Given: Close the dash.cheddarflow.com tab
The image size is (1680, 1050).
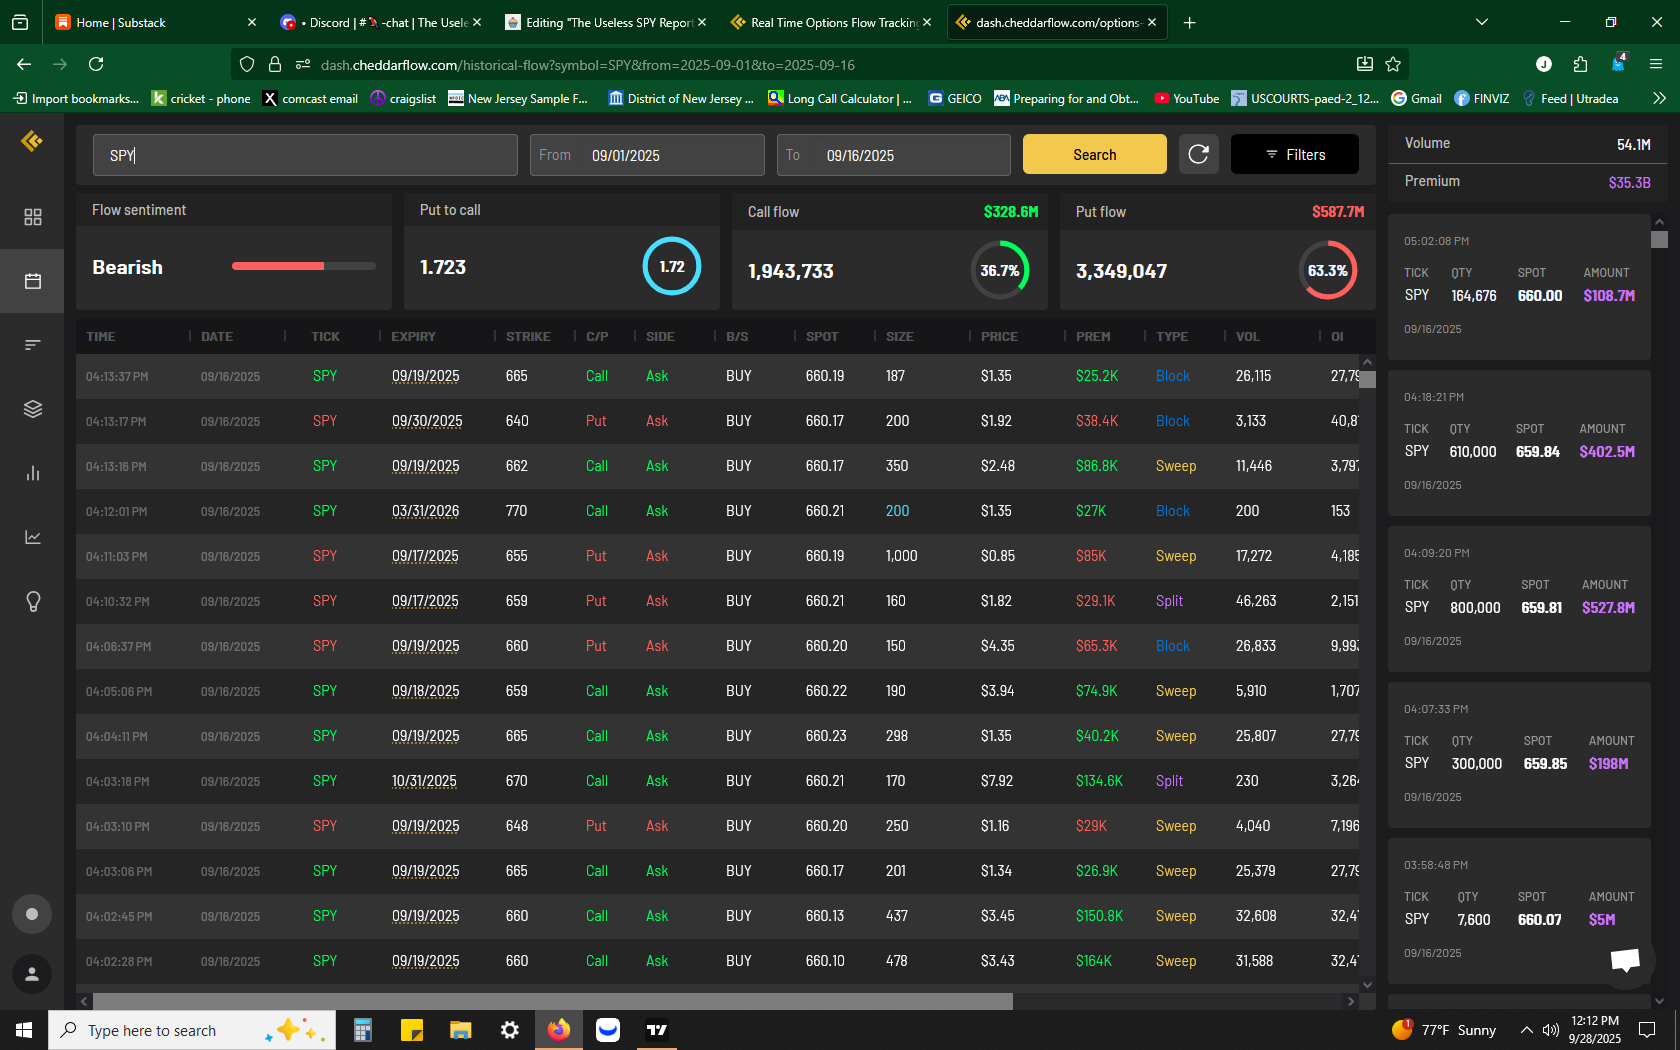Looking at the screenshot, I should click(1152, 22).
